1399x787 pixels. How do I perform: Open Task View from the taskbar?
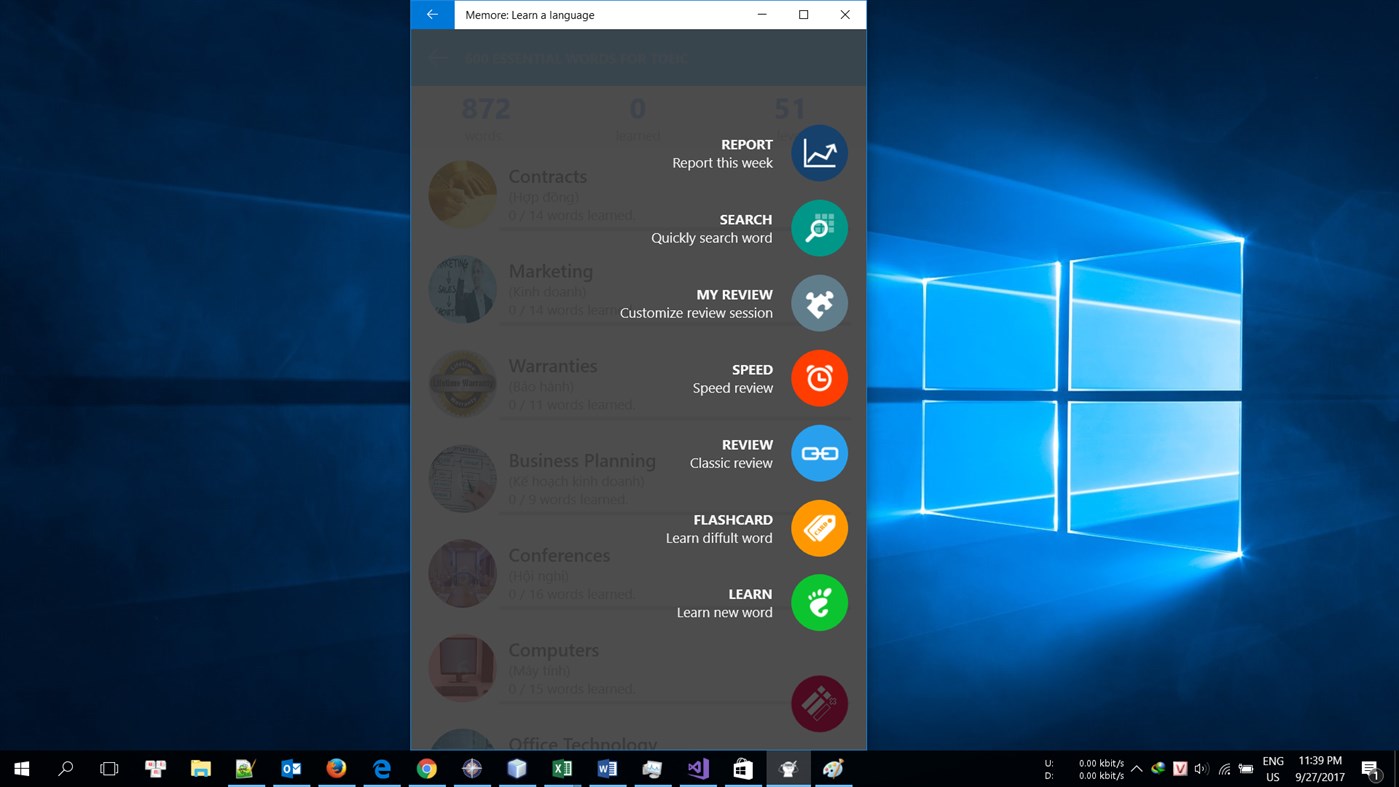pyautogui.click(x=110, y=768)
